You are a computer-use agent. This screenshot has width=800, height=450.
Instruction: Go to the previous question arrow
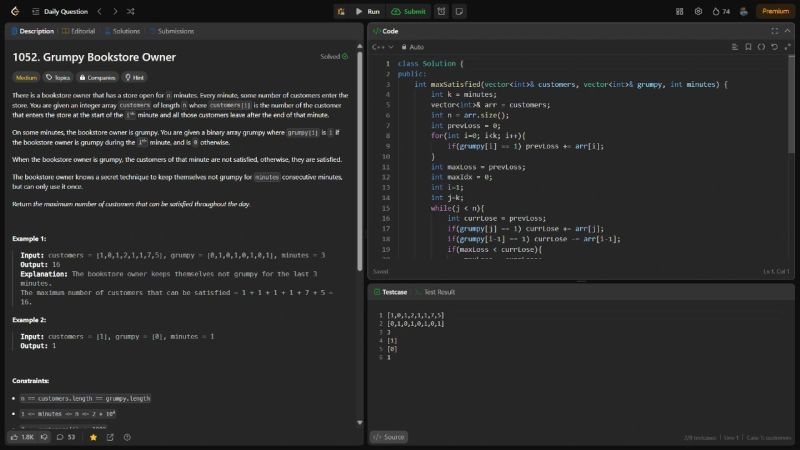pyautogui.click(x=100, y=11)
